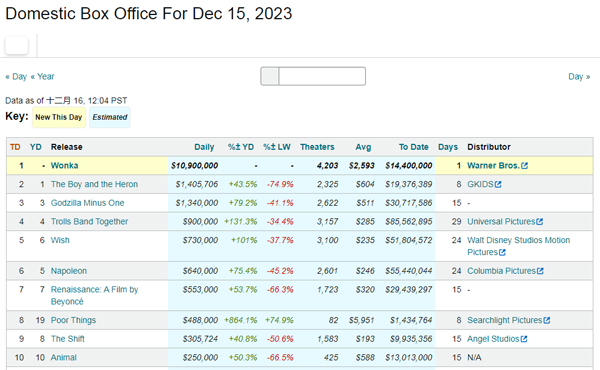This screenshot has height=370, width=600.
Task: Click Poor Things +864.1% value
Action: (240, 320)
